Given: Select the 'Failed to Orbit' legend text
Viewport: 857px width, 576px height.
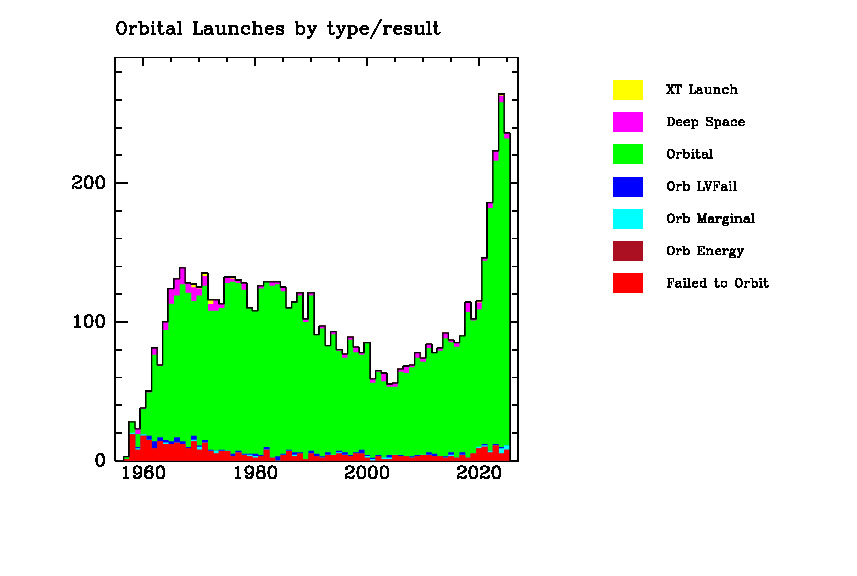Looking at the screenshot, I should coord(717,283).
